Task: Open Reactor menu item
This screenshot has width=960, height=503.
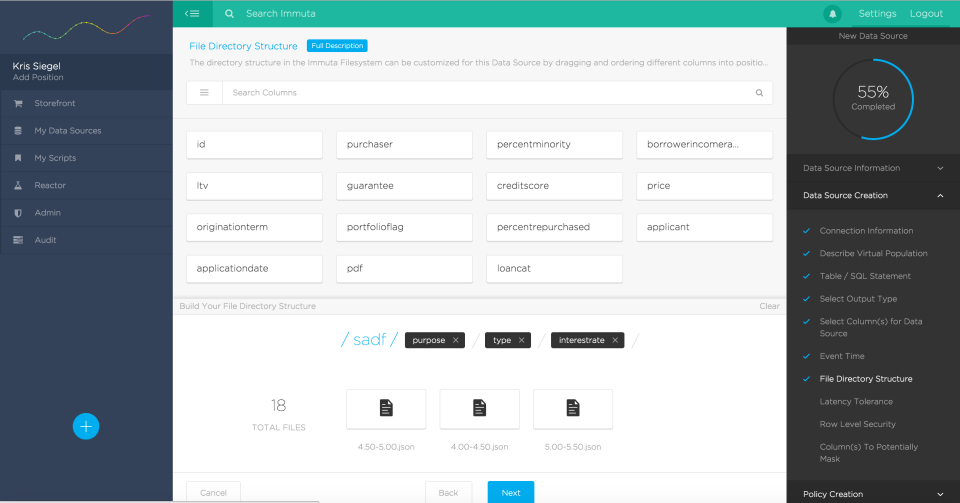Action: click(50, 185)
